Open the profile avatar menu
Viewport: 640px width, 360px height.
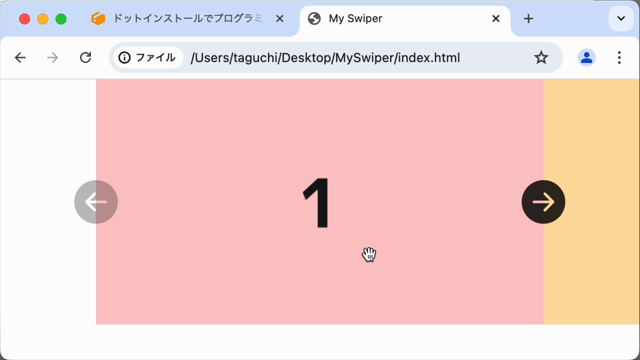point(587,58)
